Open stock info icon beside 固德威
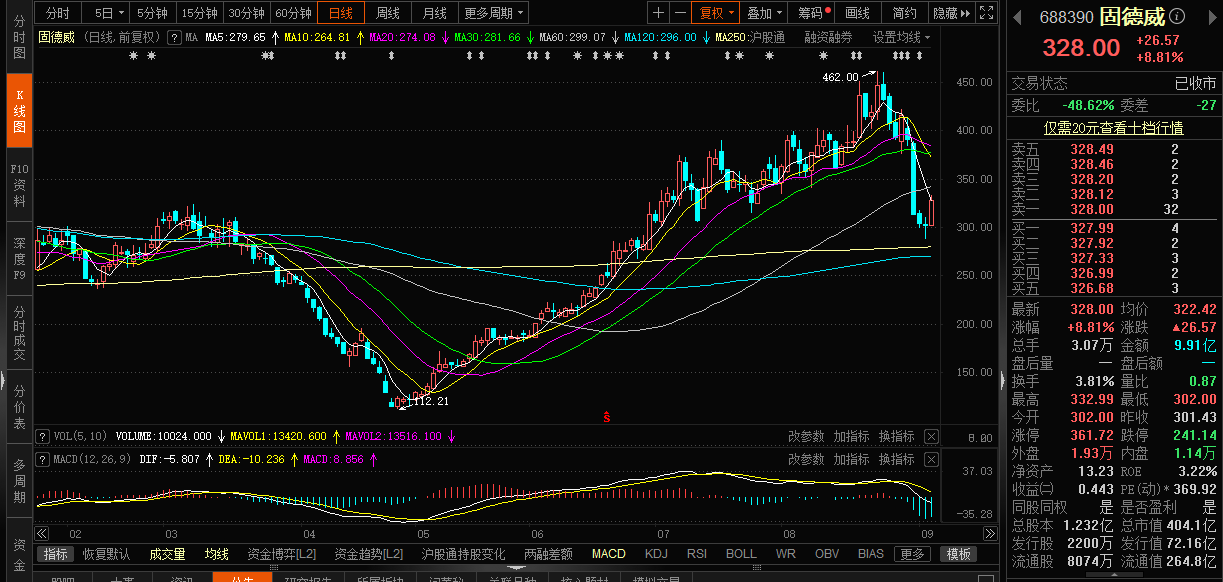 click(x=1177, y=18)
